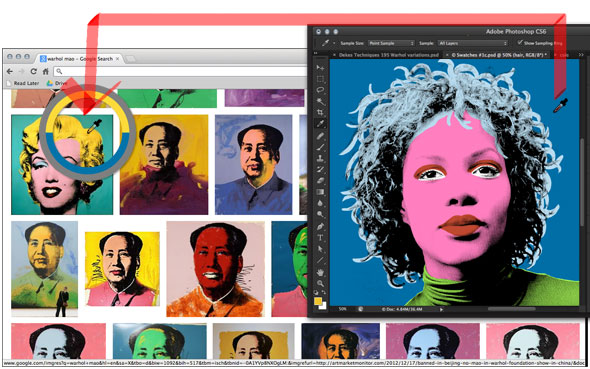Select the Dodge tool
The height and width of the screenshot is (369, 590).
(x=320, y=214)
